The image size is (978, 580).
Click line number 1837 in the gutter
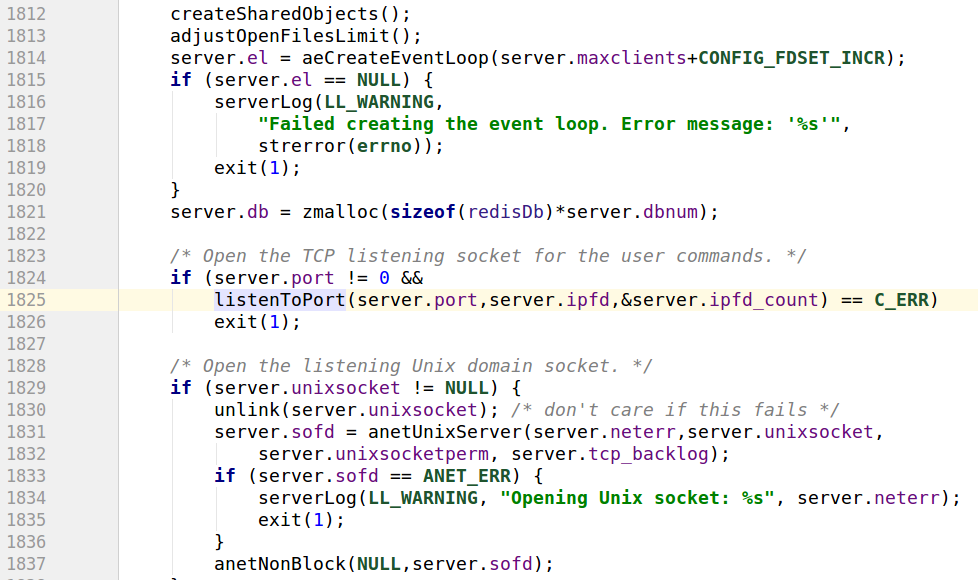coord(26,564)
